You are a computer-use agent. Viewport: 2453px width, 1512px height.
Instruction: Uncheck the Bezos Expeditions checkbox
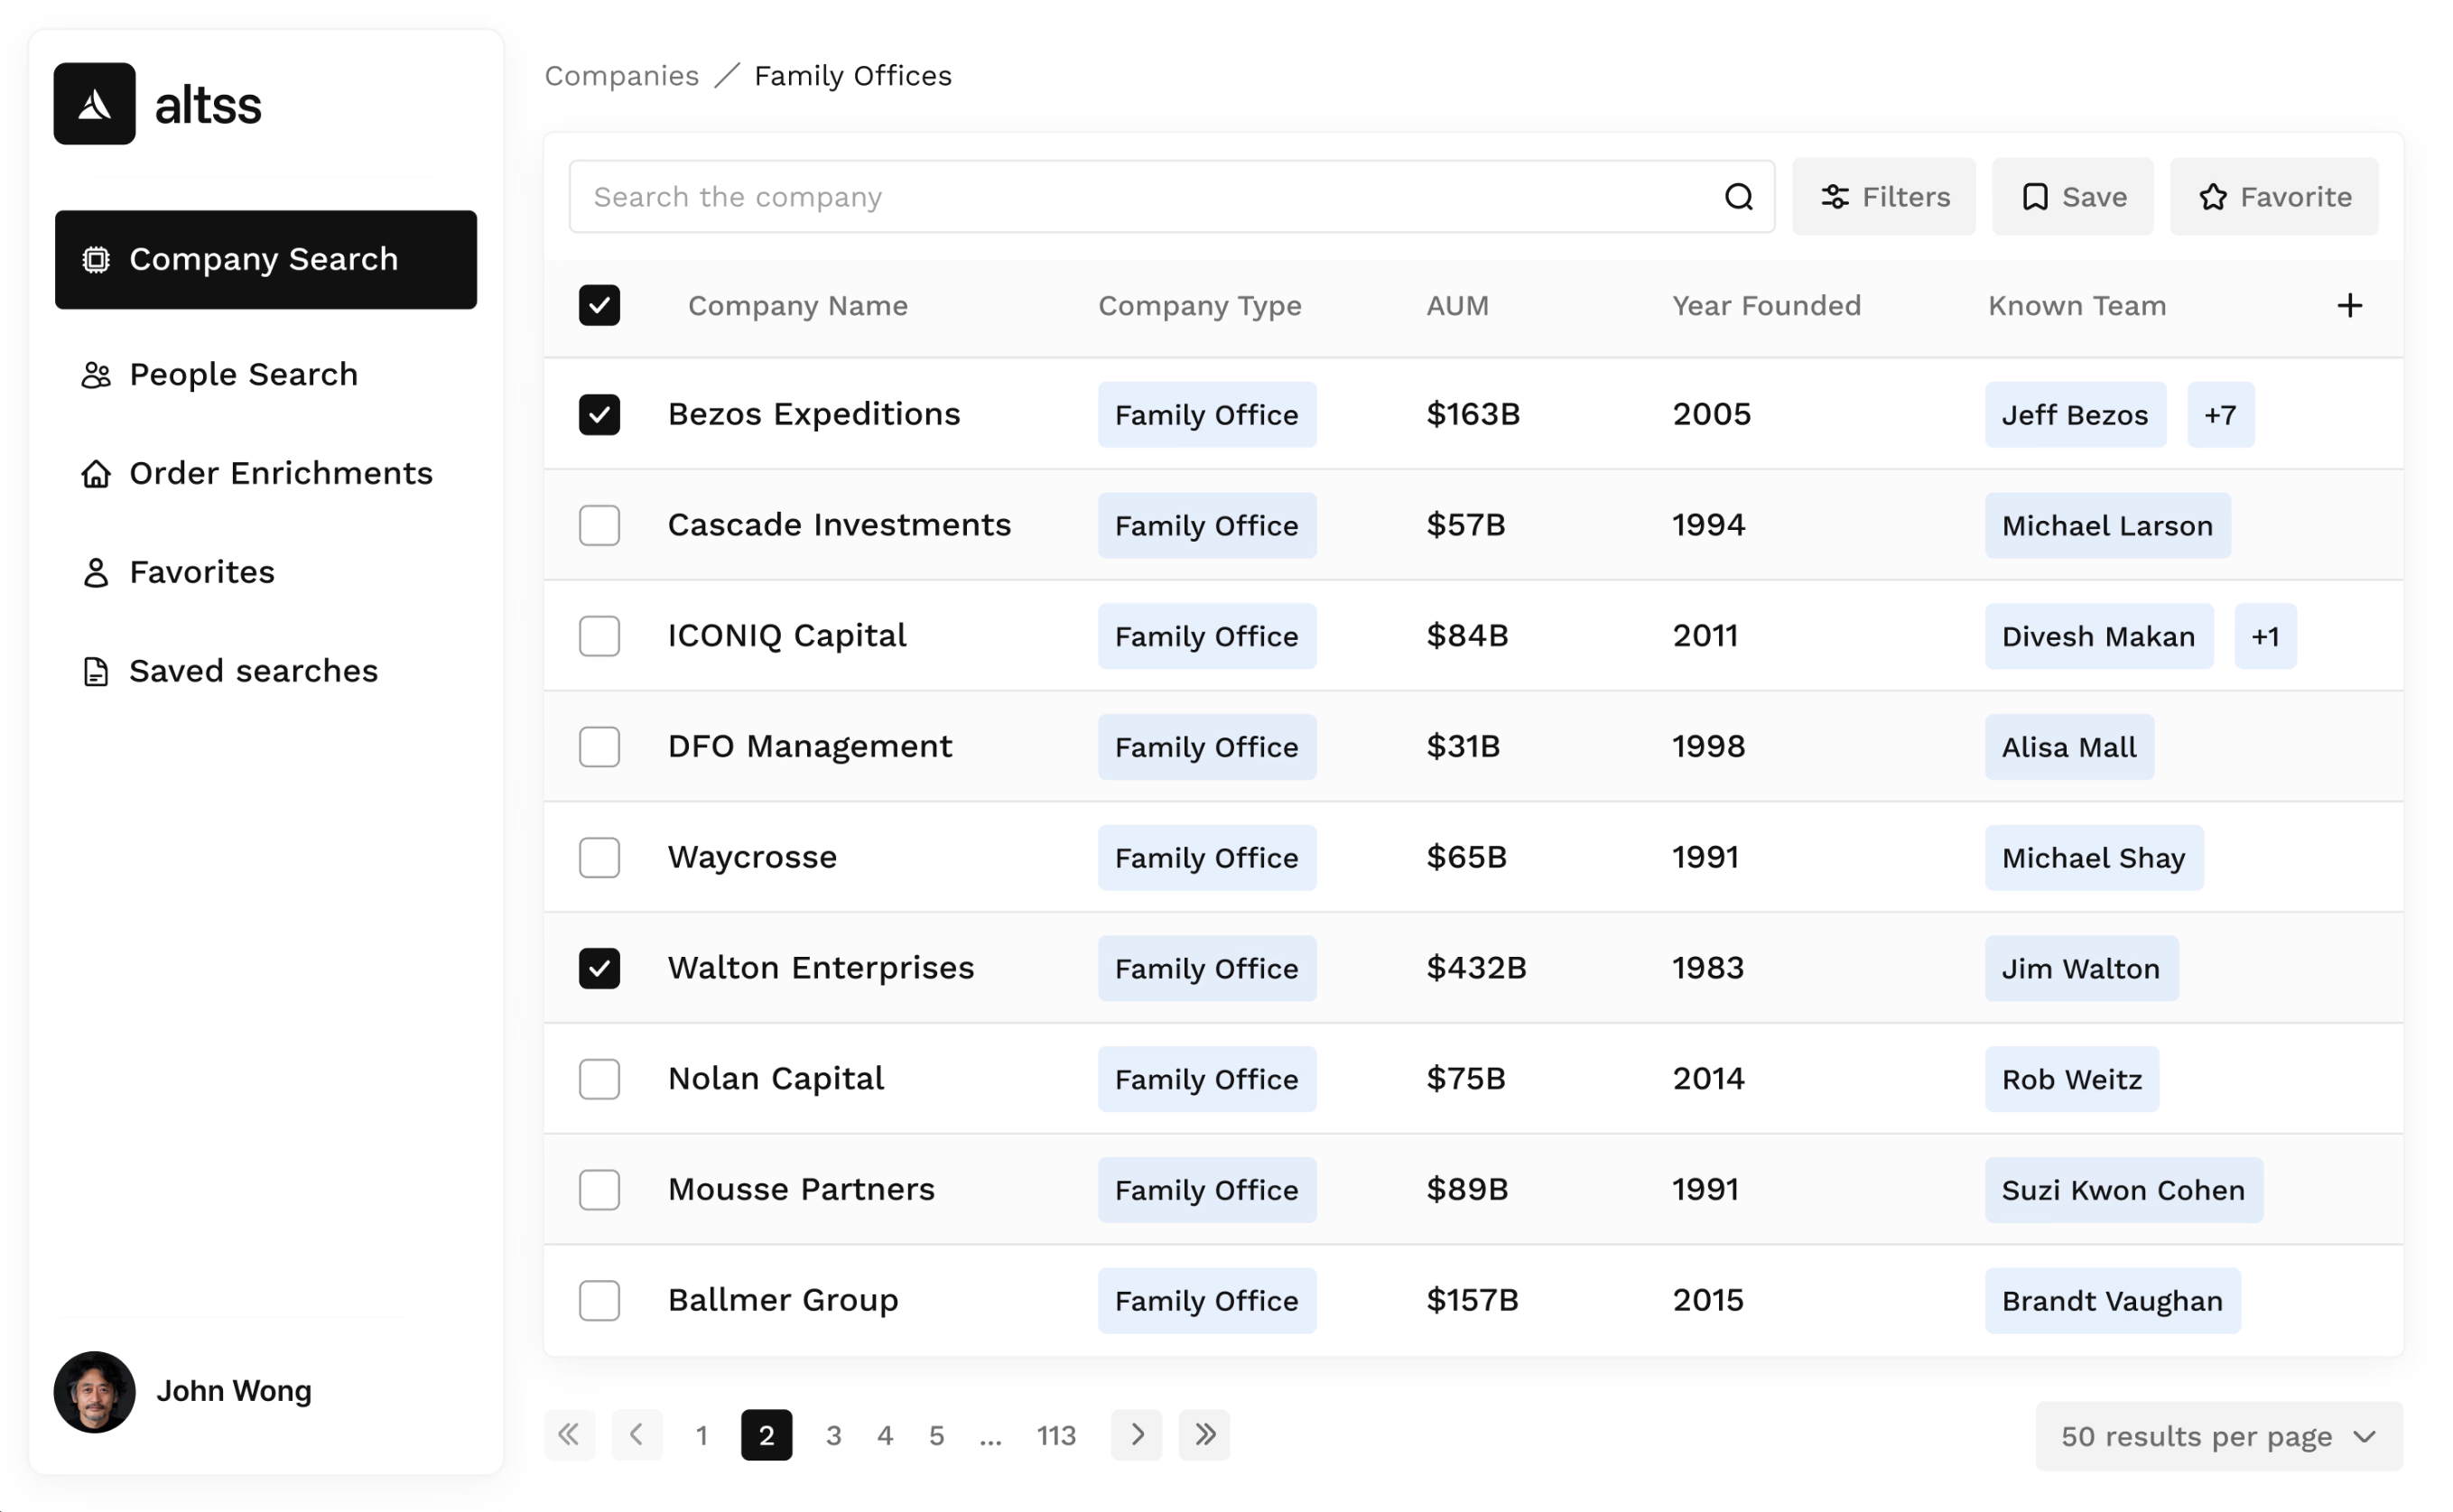coord(599,414)
